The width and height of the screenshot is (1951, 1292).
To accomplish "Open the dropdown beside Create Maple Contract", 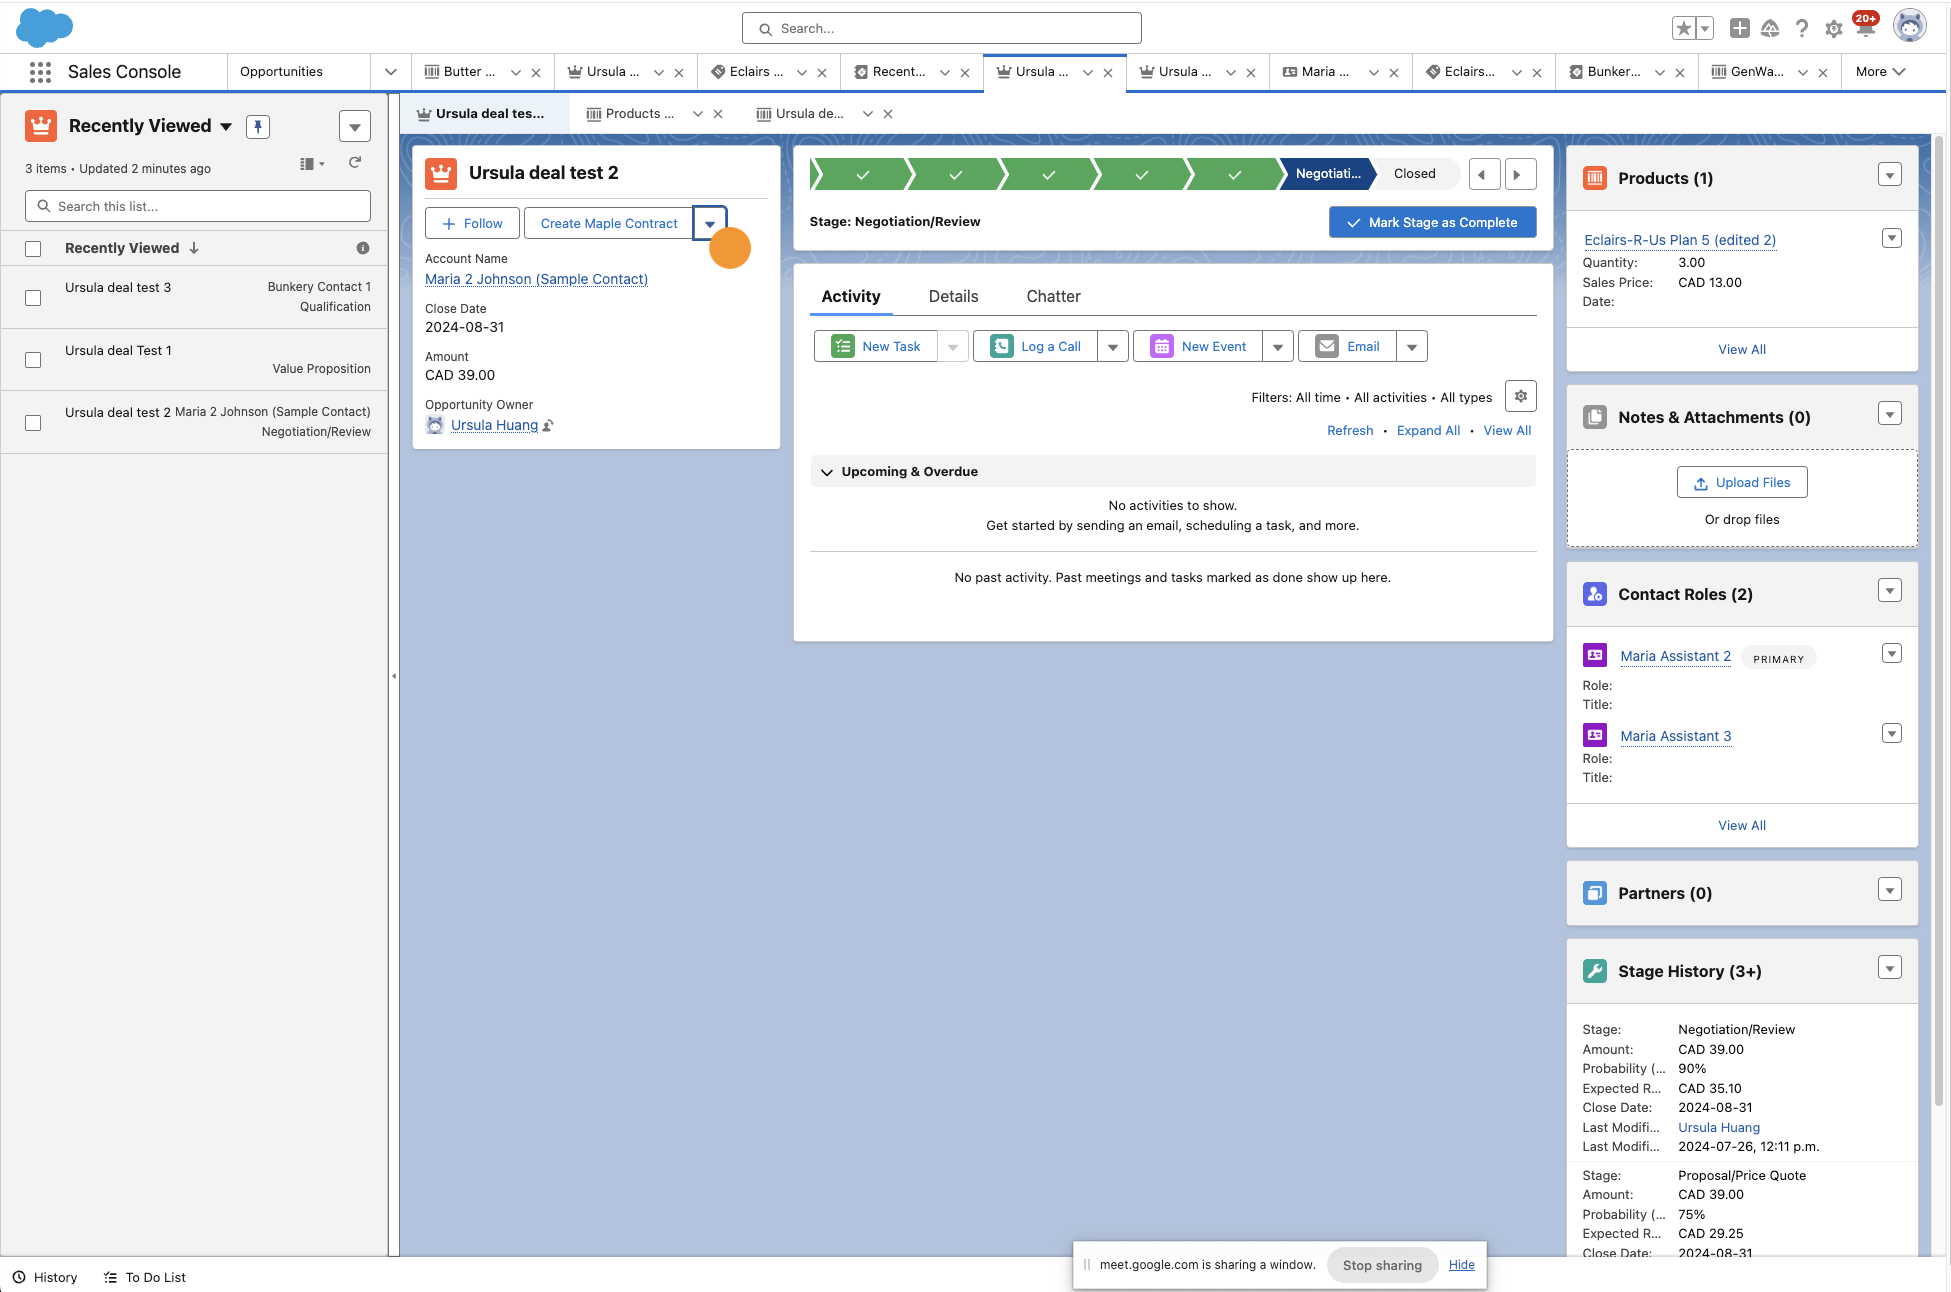I will click(710, 224).
